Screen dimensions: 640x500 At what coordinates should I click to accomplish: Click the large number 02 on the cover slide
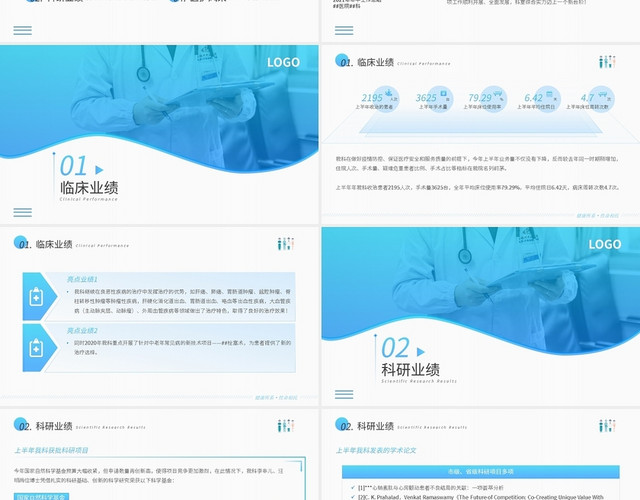point(395,348)
